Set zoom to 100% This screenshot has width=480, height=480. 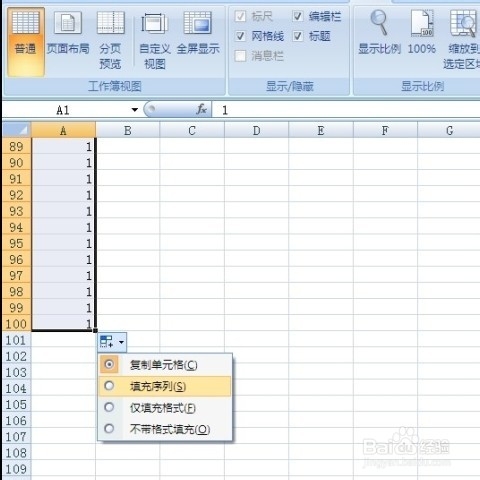[x=422, y=33]
